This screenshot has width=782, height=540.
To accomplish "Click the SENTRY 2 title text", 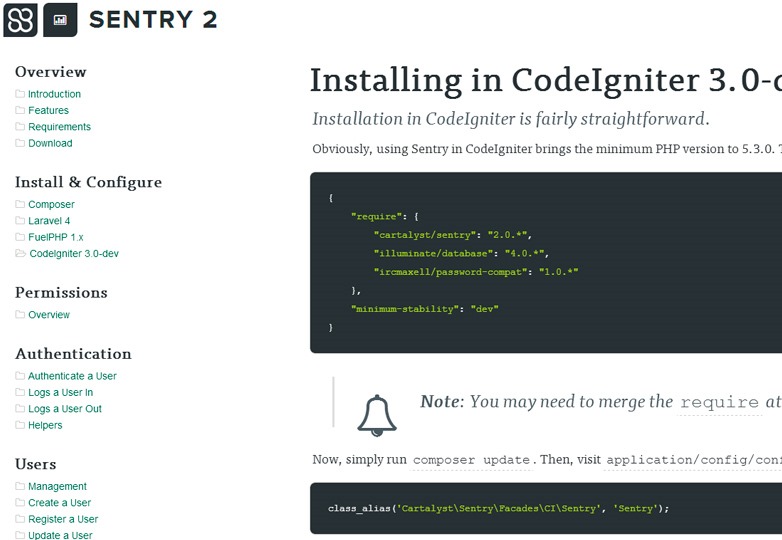I will tap(152, 19).
